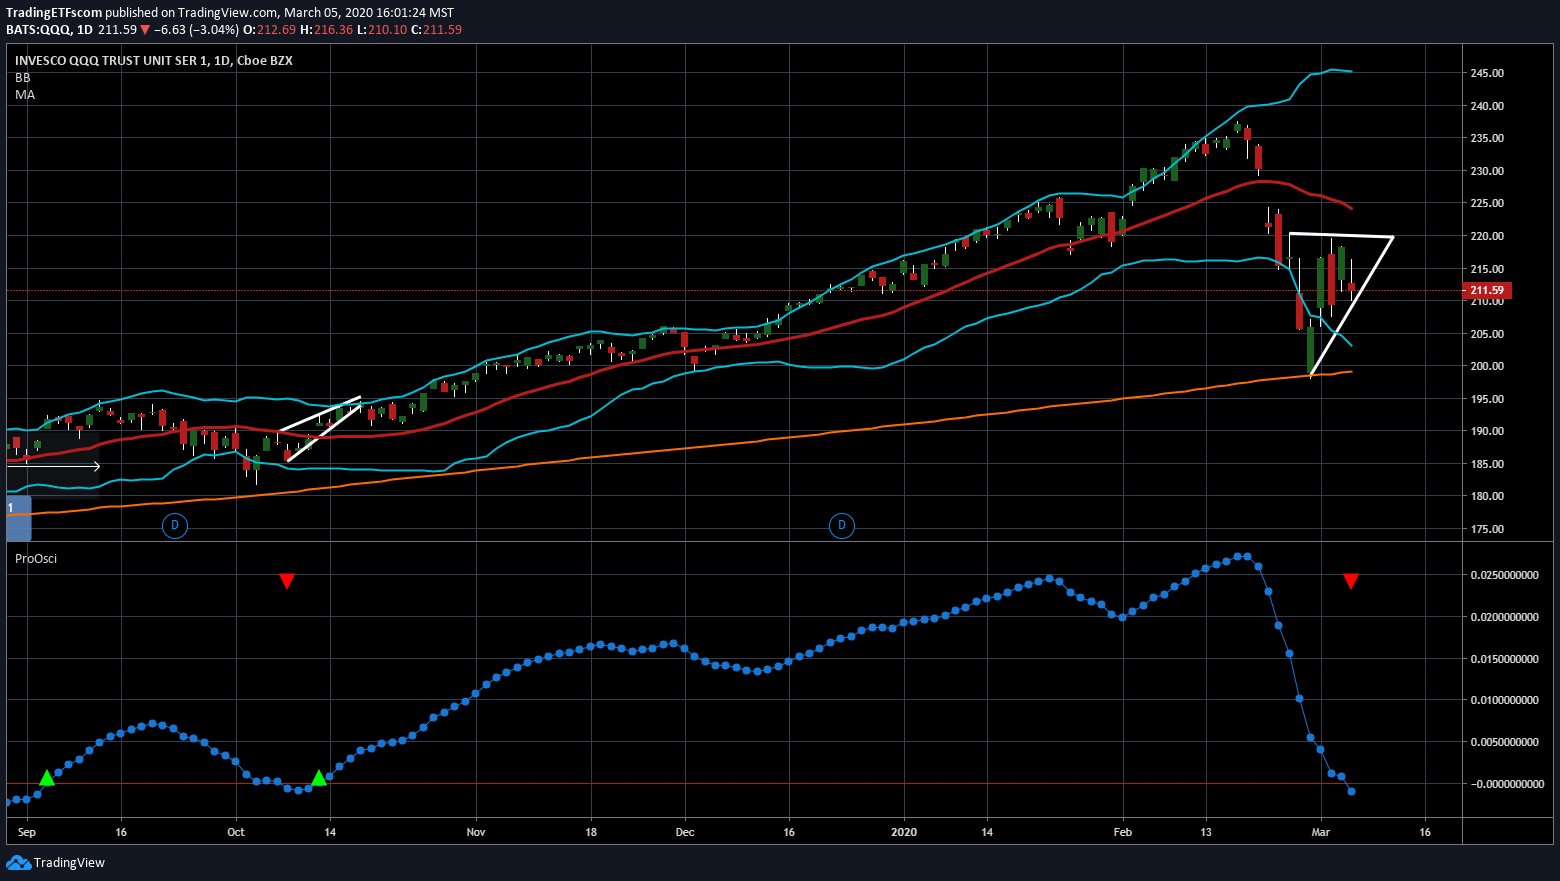Click the '225.00' price axis label

1487,204
